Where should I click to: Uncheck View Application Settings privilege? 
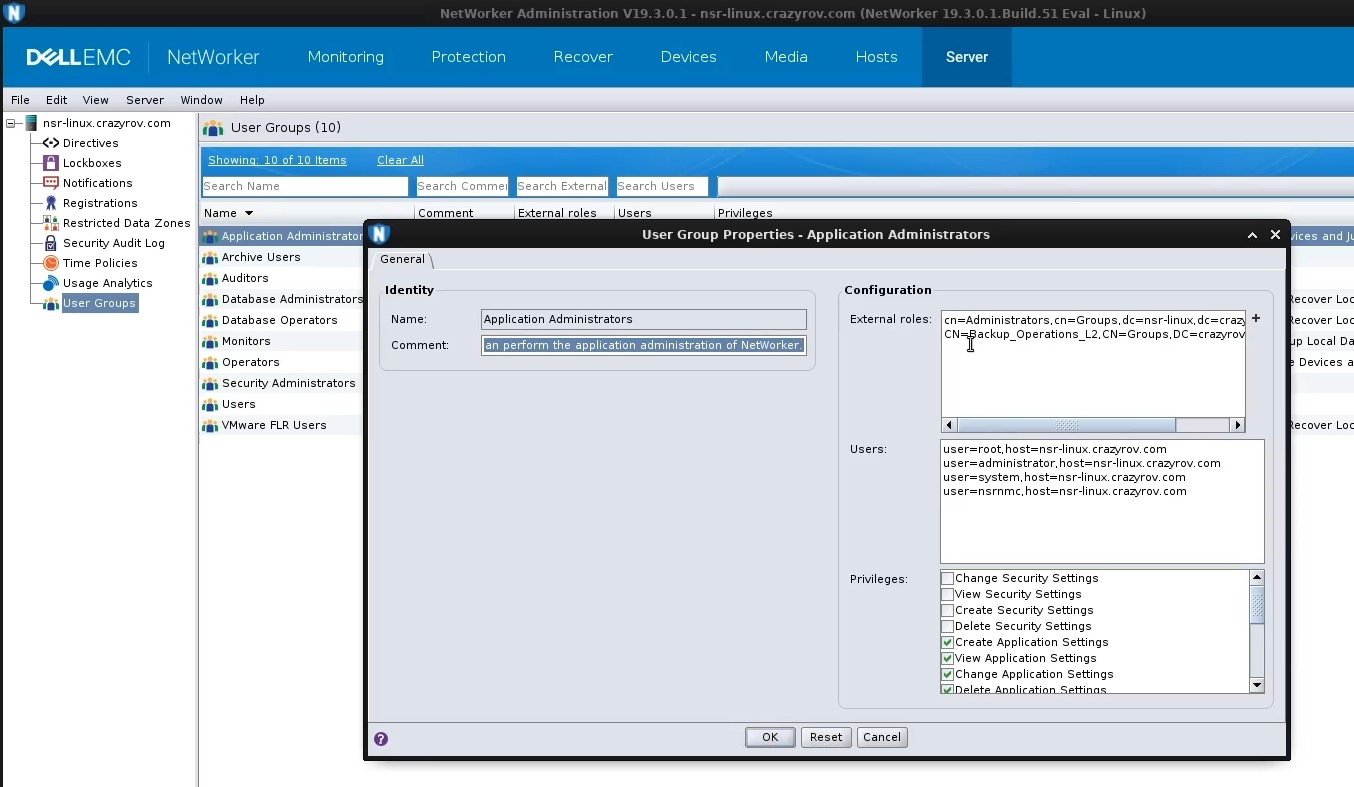(947, 658)
